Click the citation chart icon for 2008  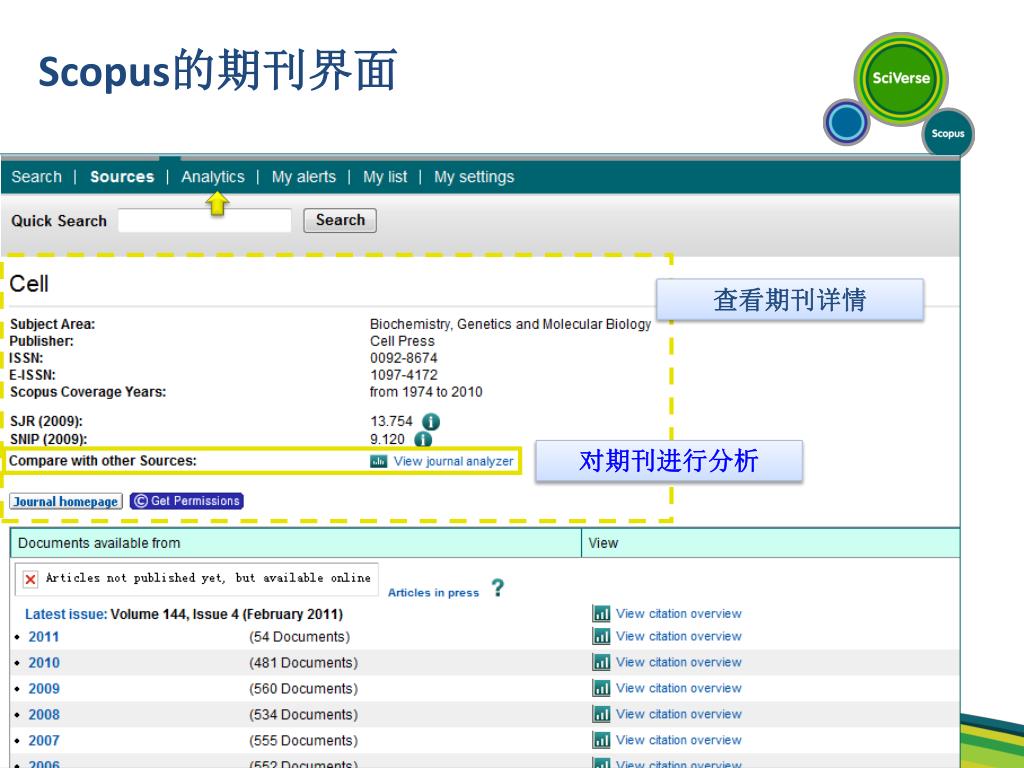pyautogui.click(x=601, y=714)
